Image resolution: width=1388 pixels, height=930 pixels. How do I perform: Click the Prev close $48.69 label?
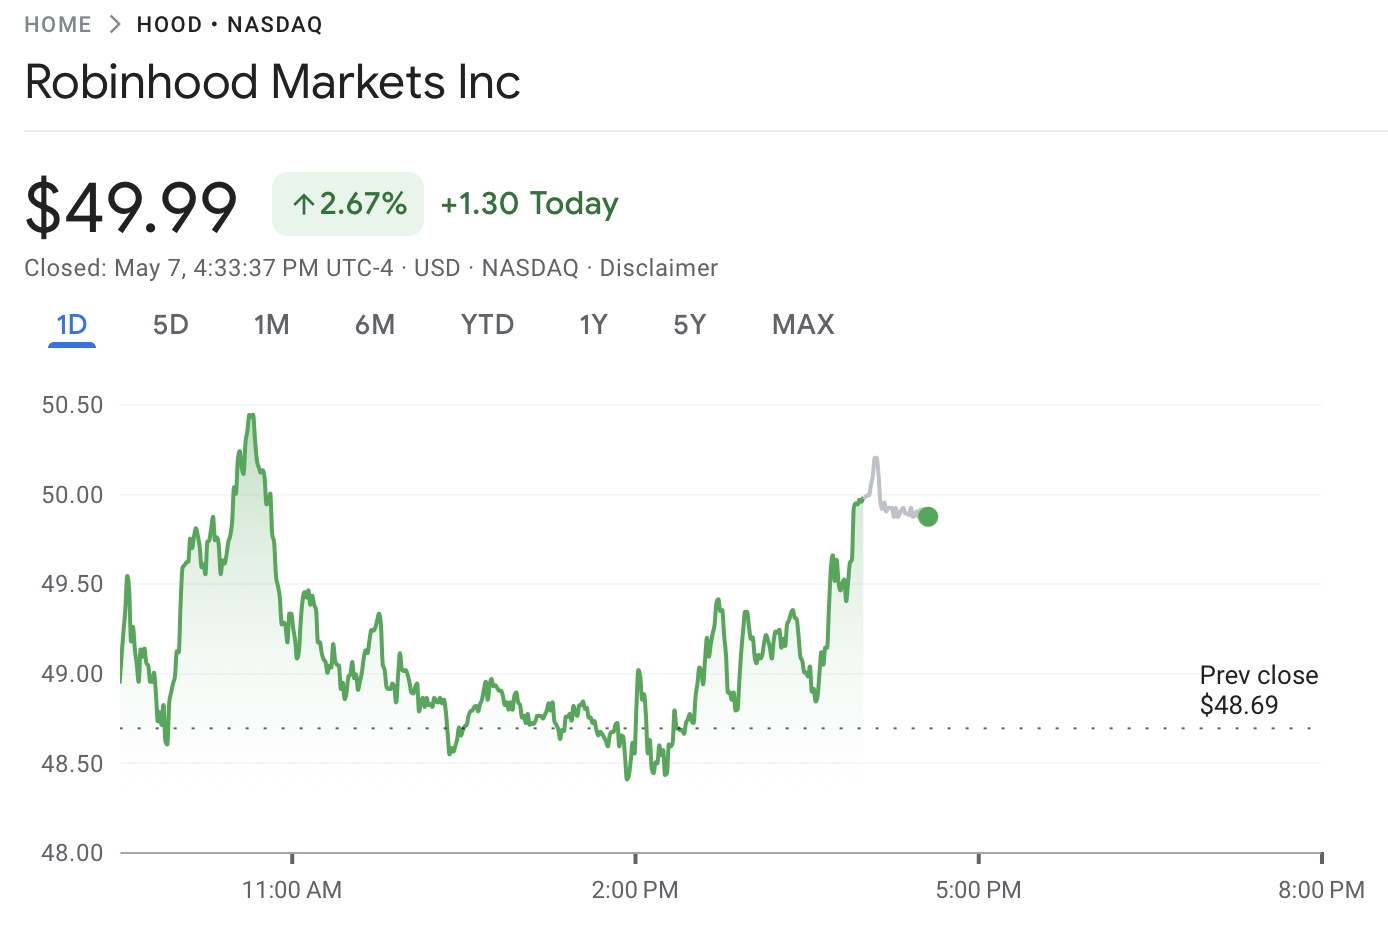coord(1258,690)
